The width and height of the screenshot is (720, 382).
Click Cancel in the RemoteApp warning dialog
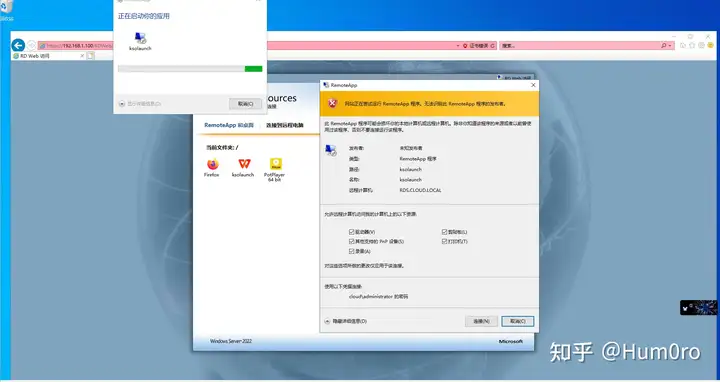pos(518,321)
